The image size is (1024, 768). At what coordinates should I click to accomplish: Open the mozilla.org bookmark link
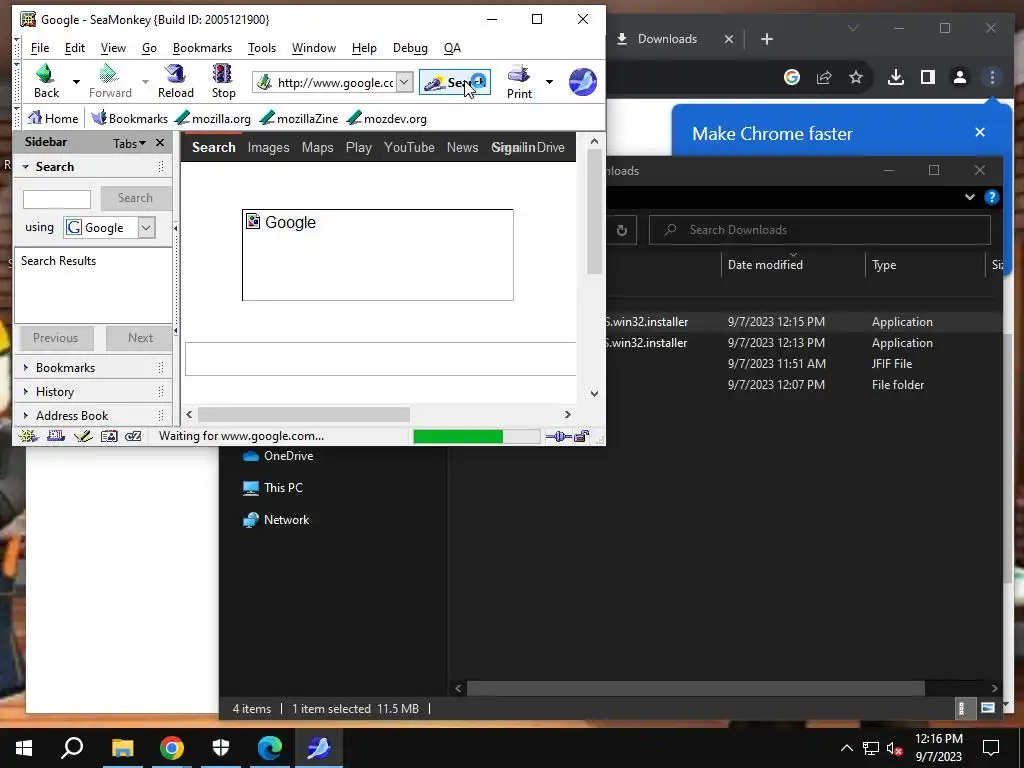[x=213, y=118]
